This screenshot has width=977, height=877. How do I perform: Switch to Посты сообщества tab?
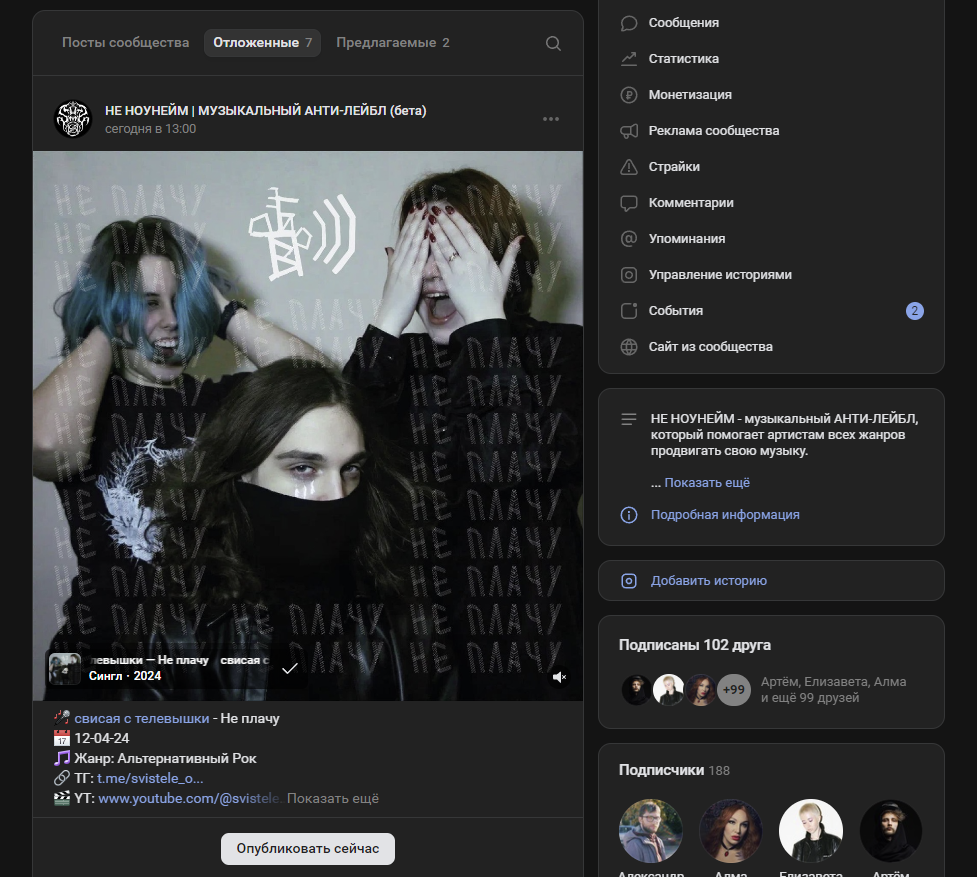[125, 43]
